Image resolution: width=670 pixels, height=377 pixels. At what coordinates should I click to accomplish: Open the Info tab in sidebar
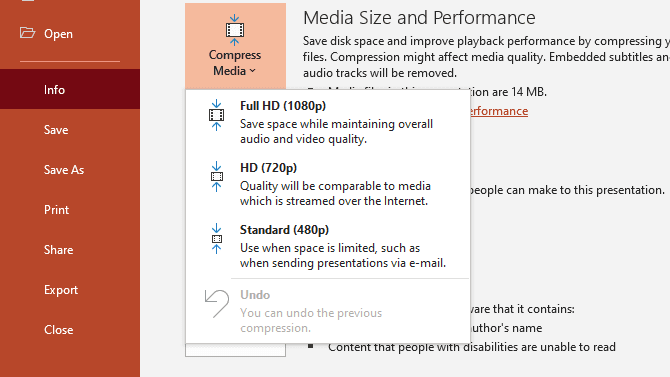coord(70,89)
